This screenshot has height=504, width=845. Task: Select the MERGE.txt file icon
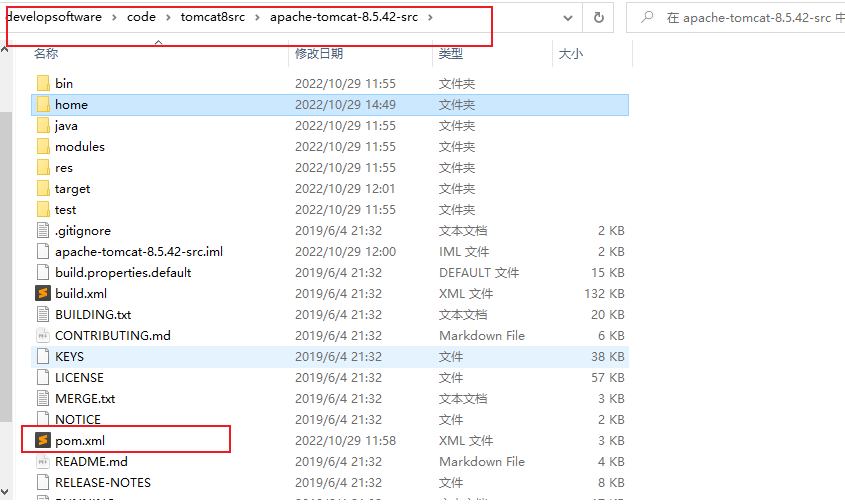(x=43, y=398)
